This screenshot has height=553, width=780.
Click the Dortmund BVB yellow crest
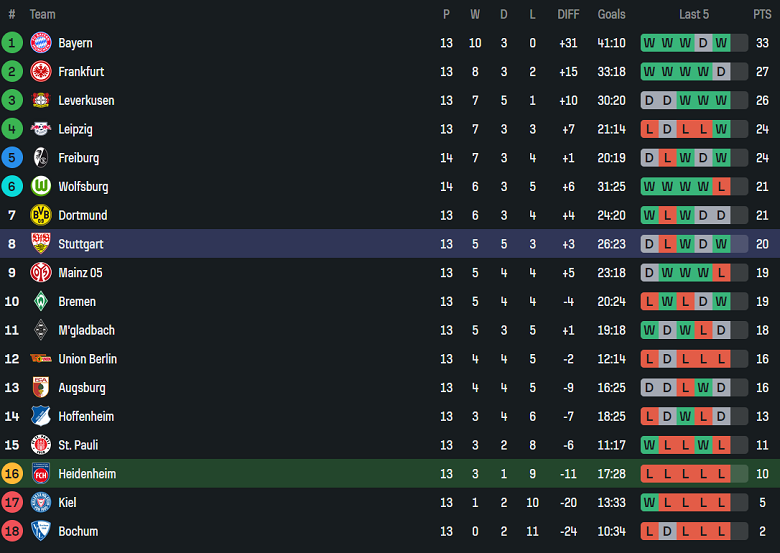point(40,215)
